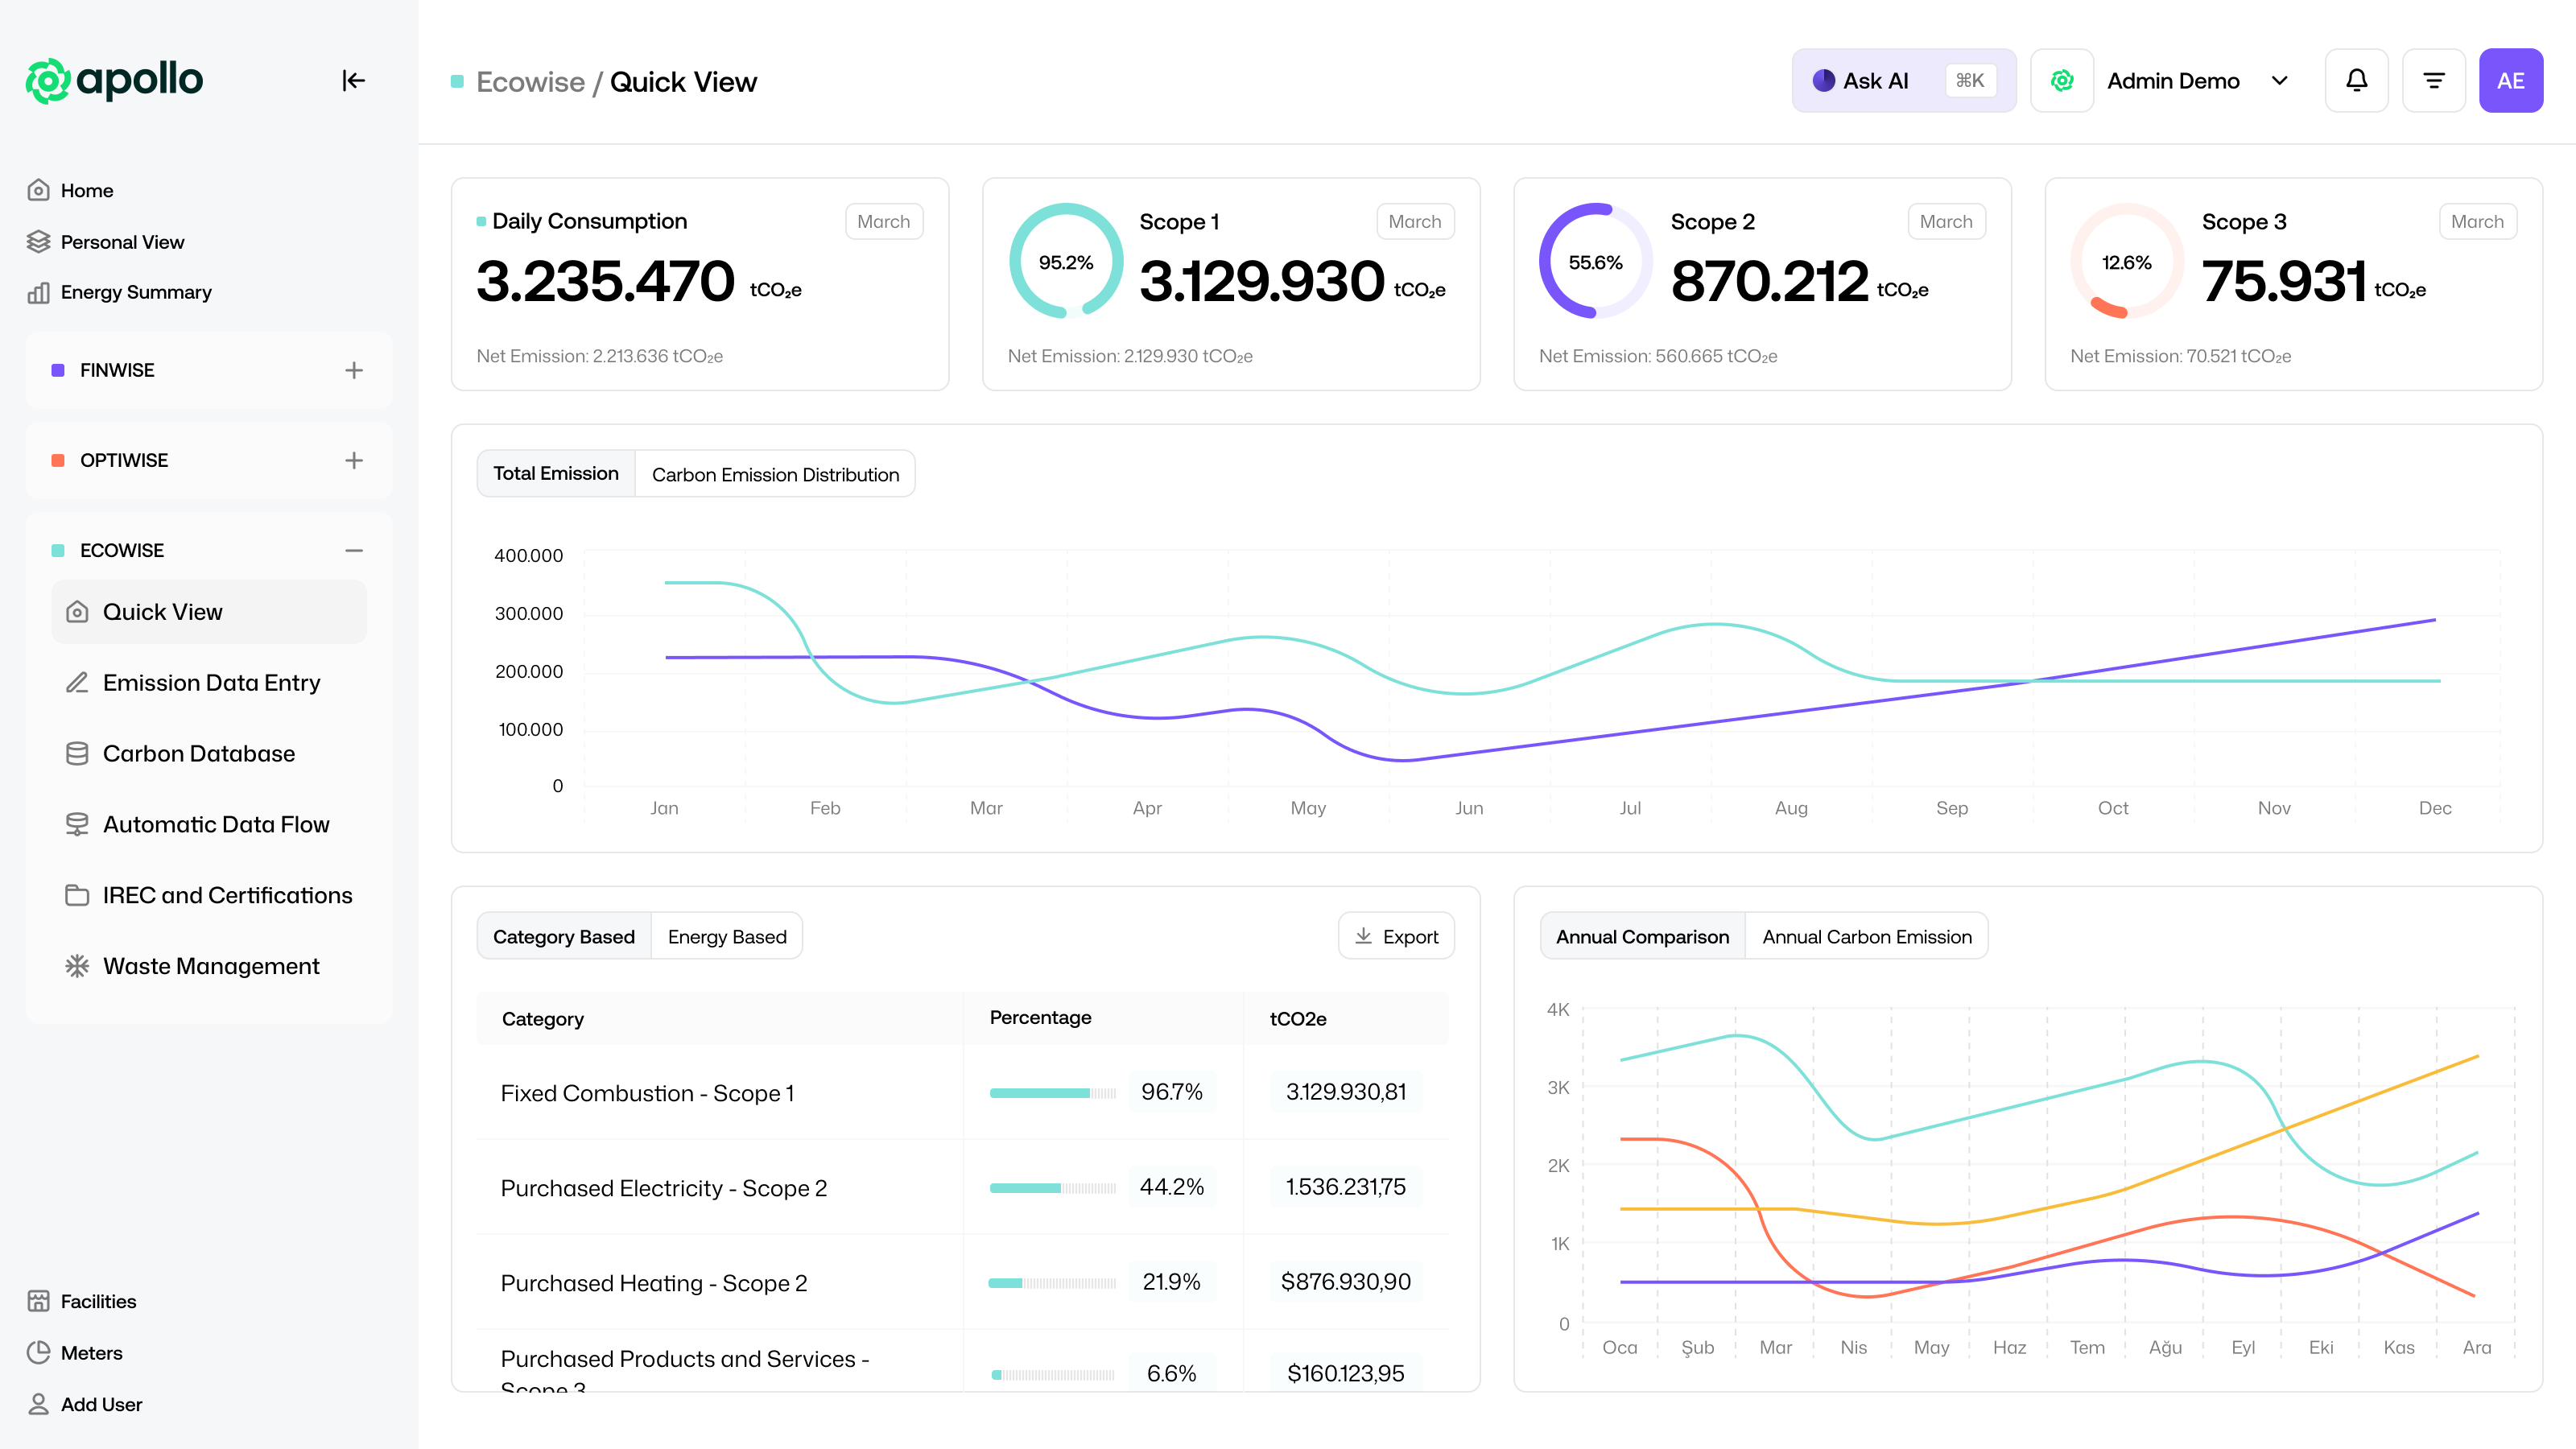Expand the FINWISE section

[354, 370]
